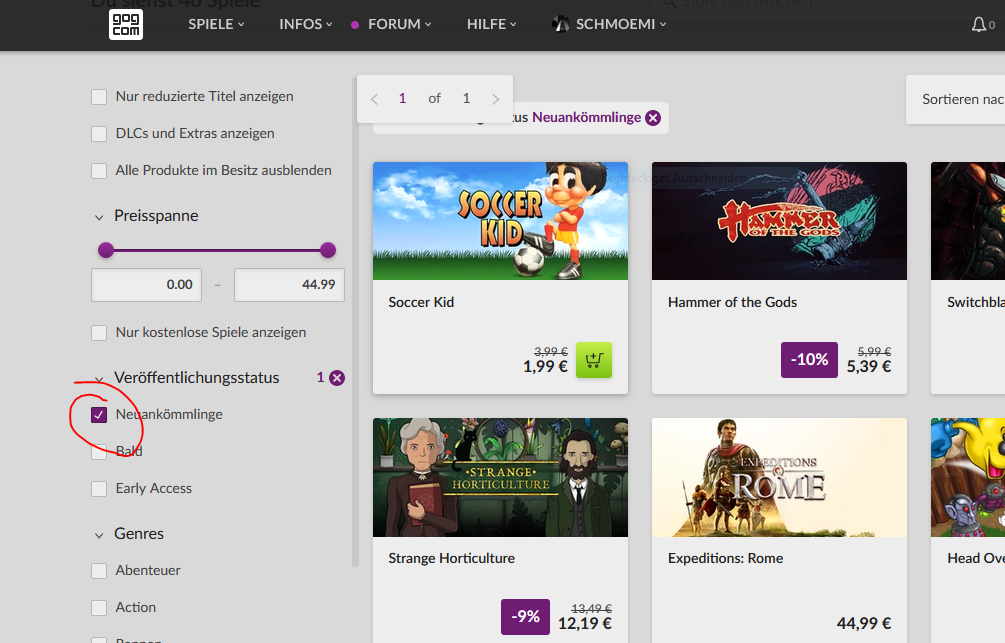Screen dimensions: 1005x643
Task: Enable Nur reduzierte Titel anzeigen
Action: click(x=99, y=97)
